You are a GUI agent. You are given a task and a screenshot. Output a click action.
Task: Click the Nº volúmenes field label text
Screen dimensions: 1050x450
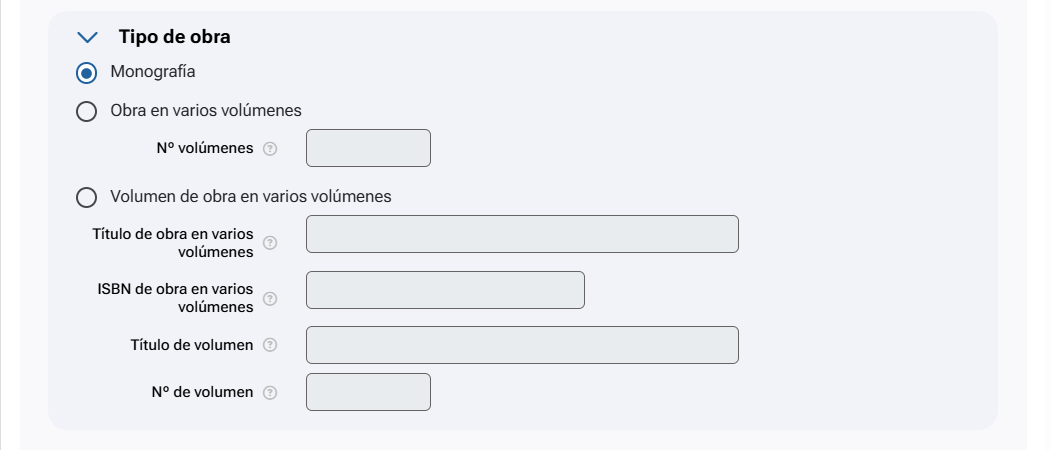coord(204,149)
